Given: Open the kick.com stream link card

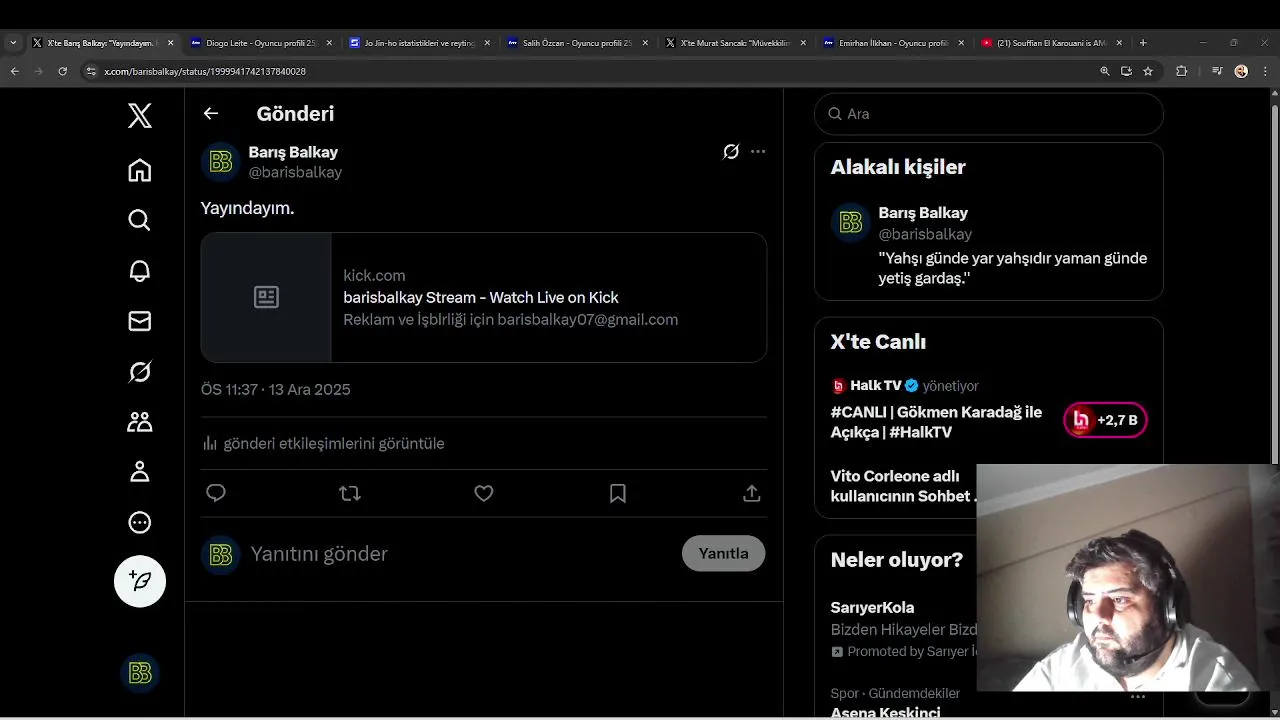Looking at the screenshot, I should (x=484, y=297).
